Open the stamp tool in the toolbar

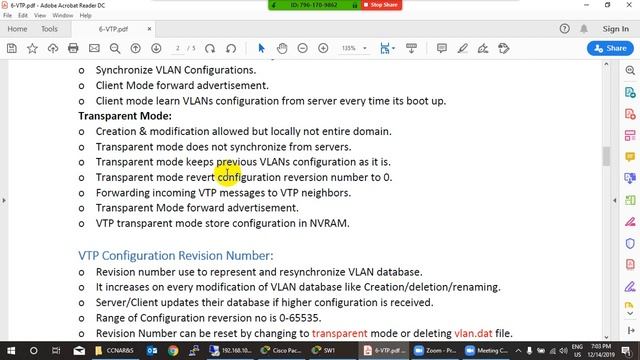point(504,49)
